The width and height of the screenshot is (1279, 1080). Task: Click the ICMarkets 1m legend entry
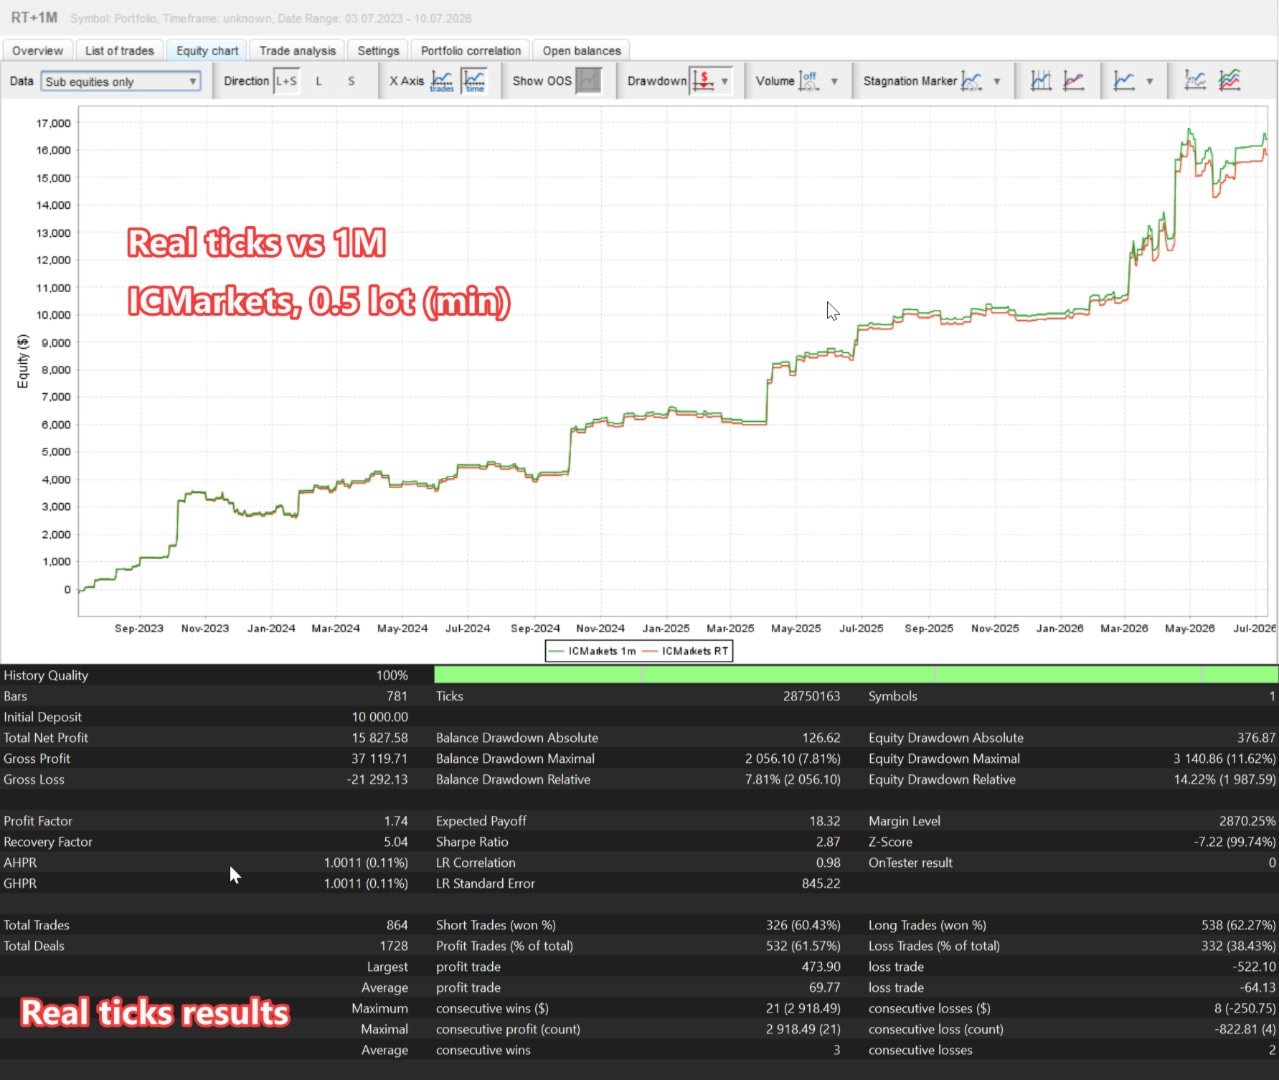pos(592,651)
